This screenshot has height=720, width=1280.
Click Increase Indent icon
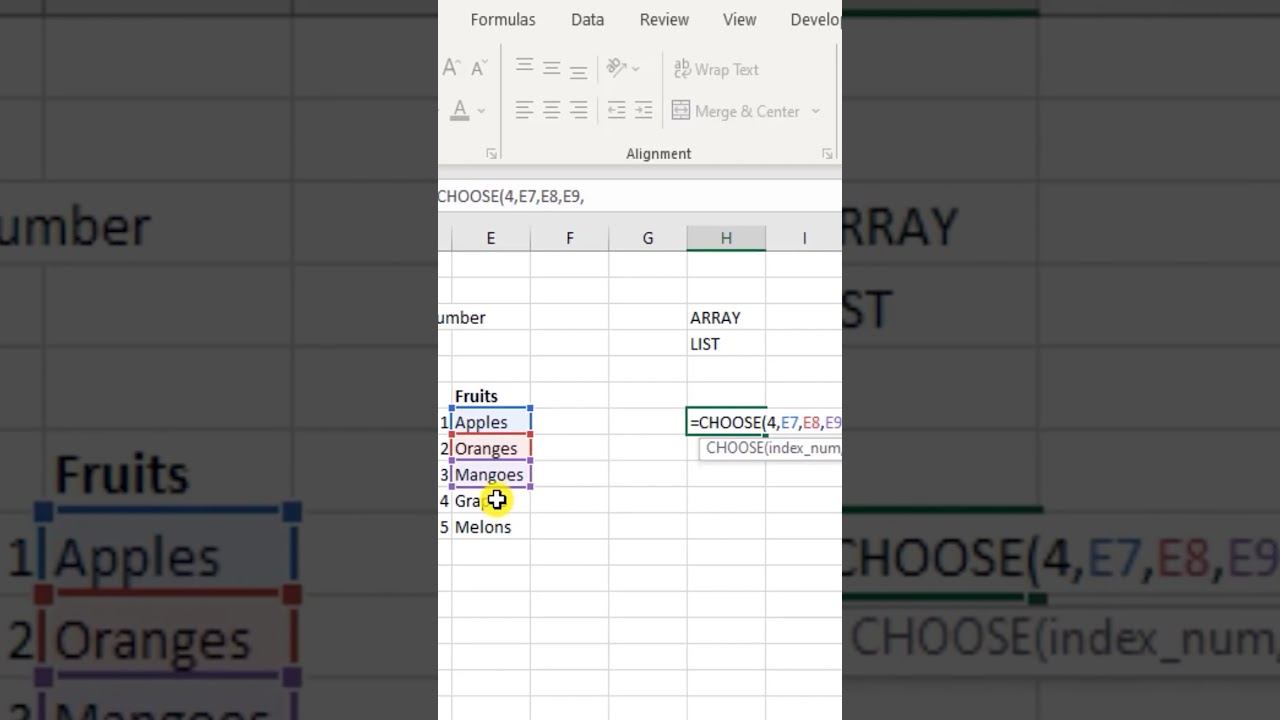(x=643, y=111)
